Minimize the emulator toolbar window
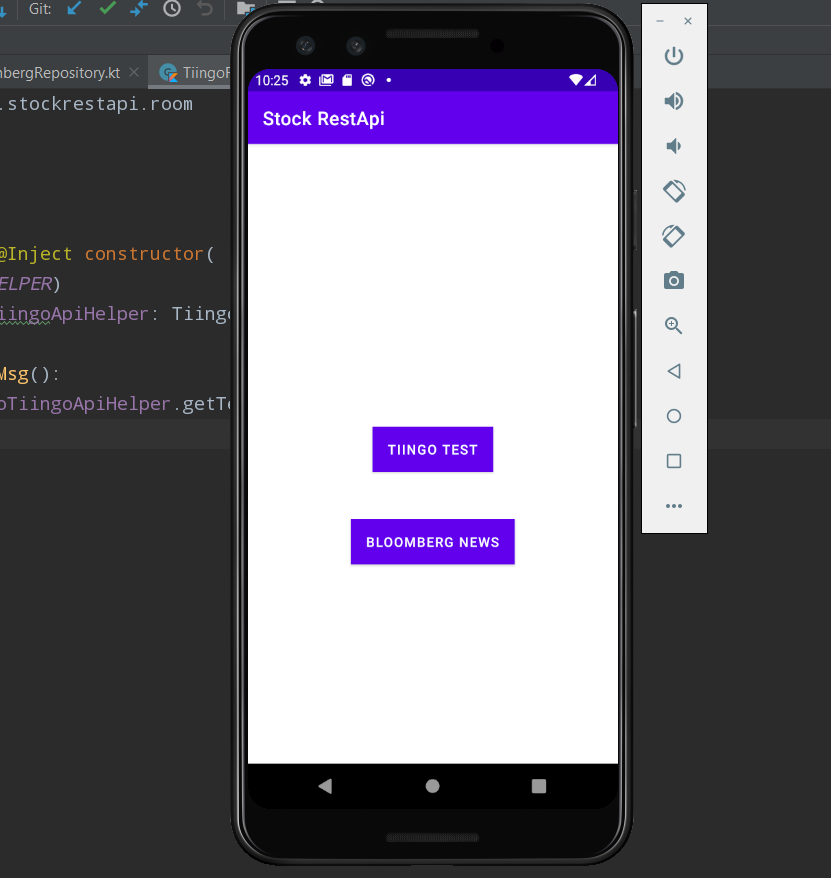831x878 pixels. (660, 21)
